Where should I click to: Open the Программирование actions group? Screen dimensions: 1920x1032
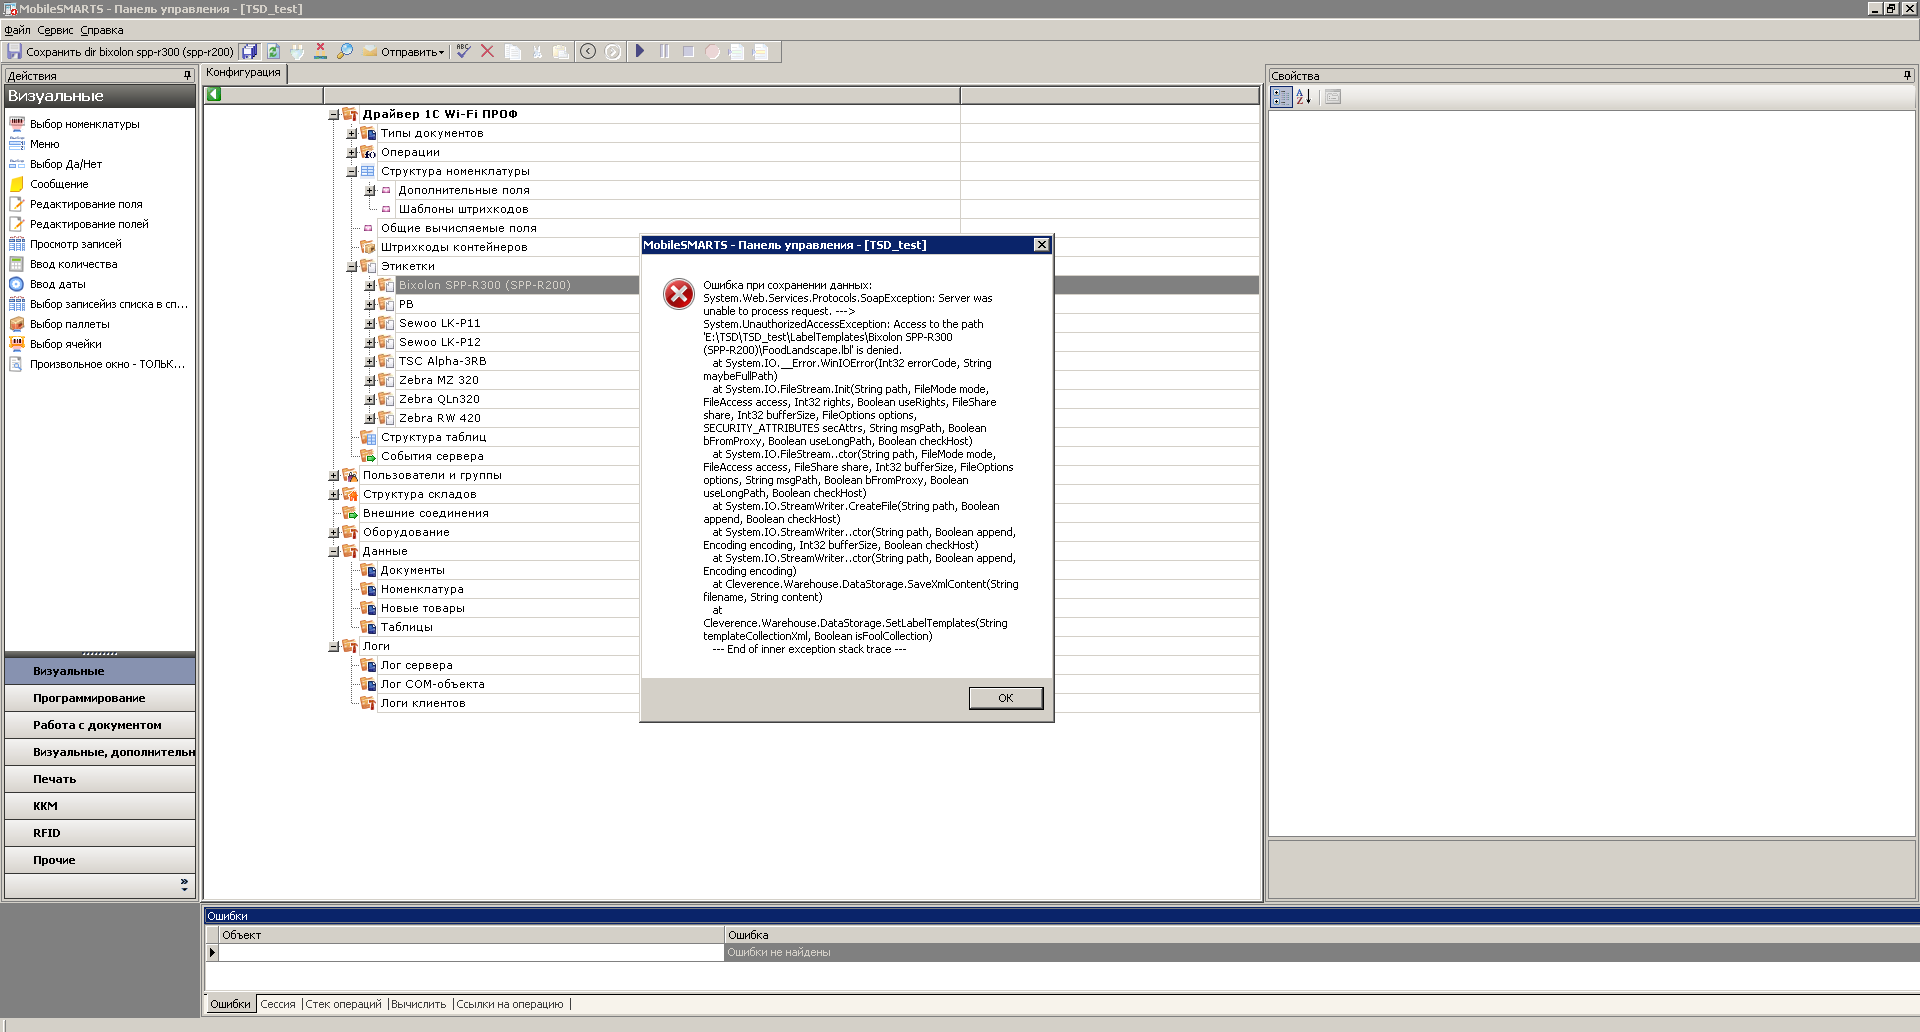point(100,698)
